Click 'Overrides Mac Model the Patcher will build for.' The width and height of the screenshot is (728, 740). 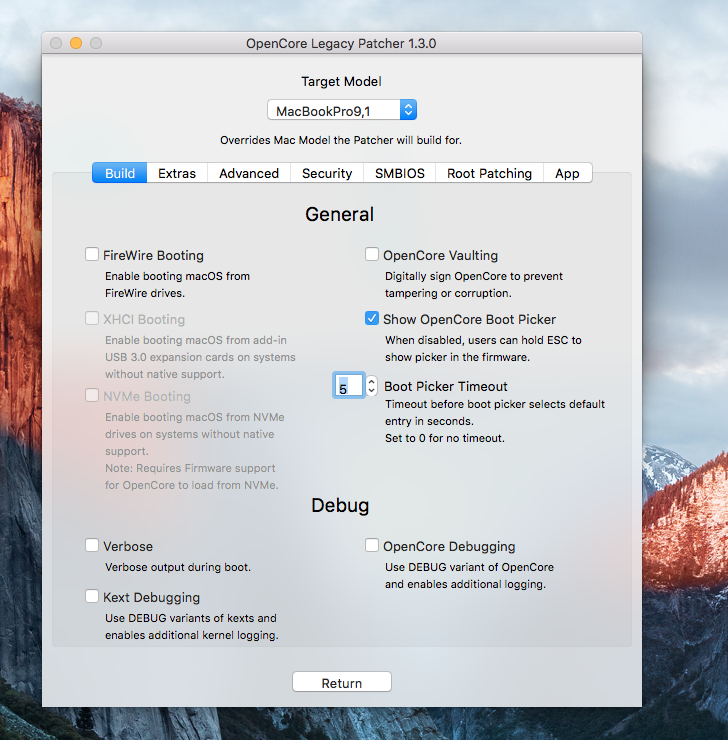[341, 140]
